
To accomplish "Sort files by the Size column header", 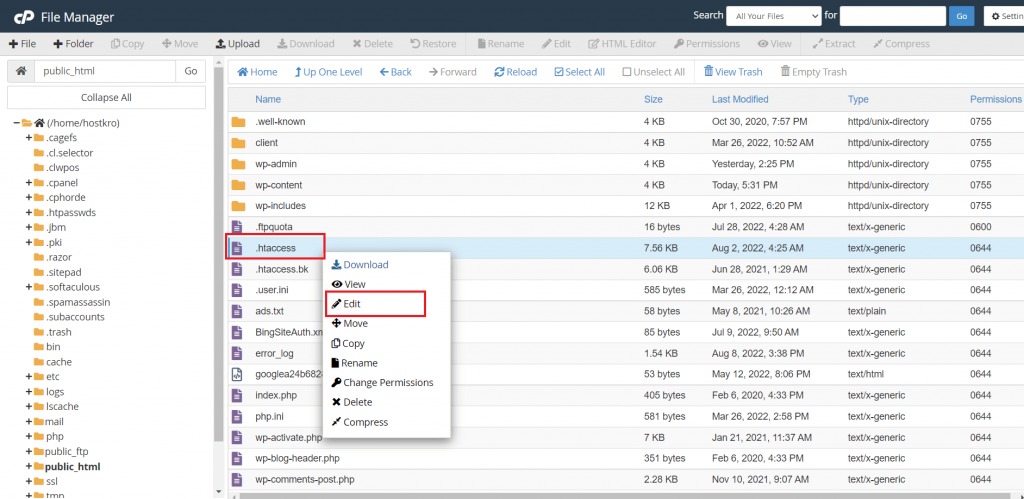I will (x=653, y=99).
